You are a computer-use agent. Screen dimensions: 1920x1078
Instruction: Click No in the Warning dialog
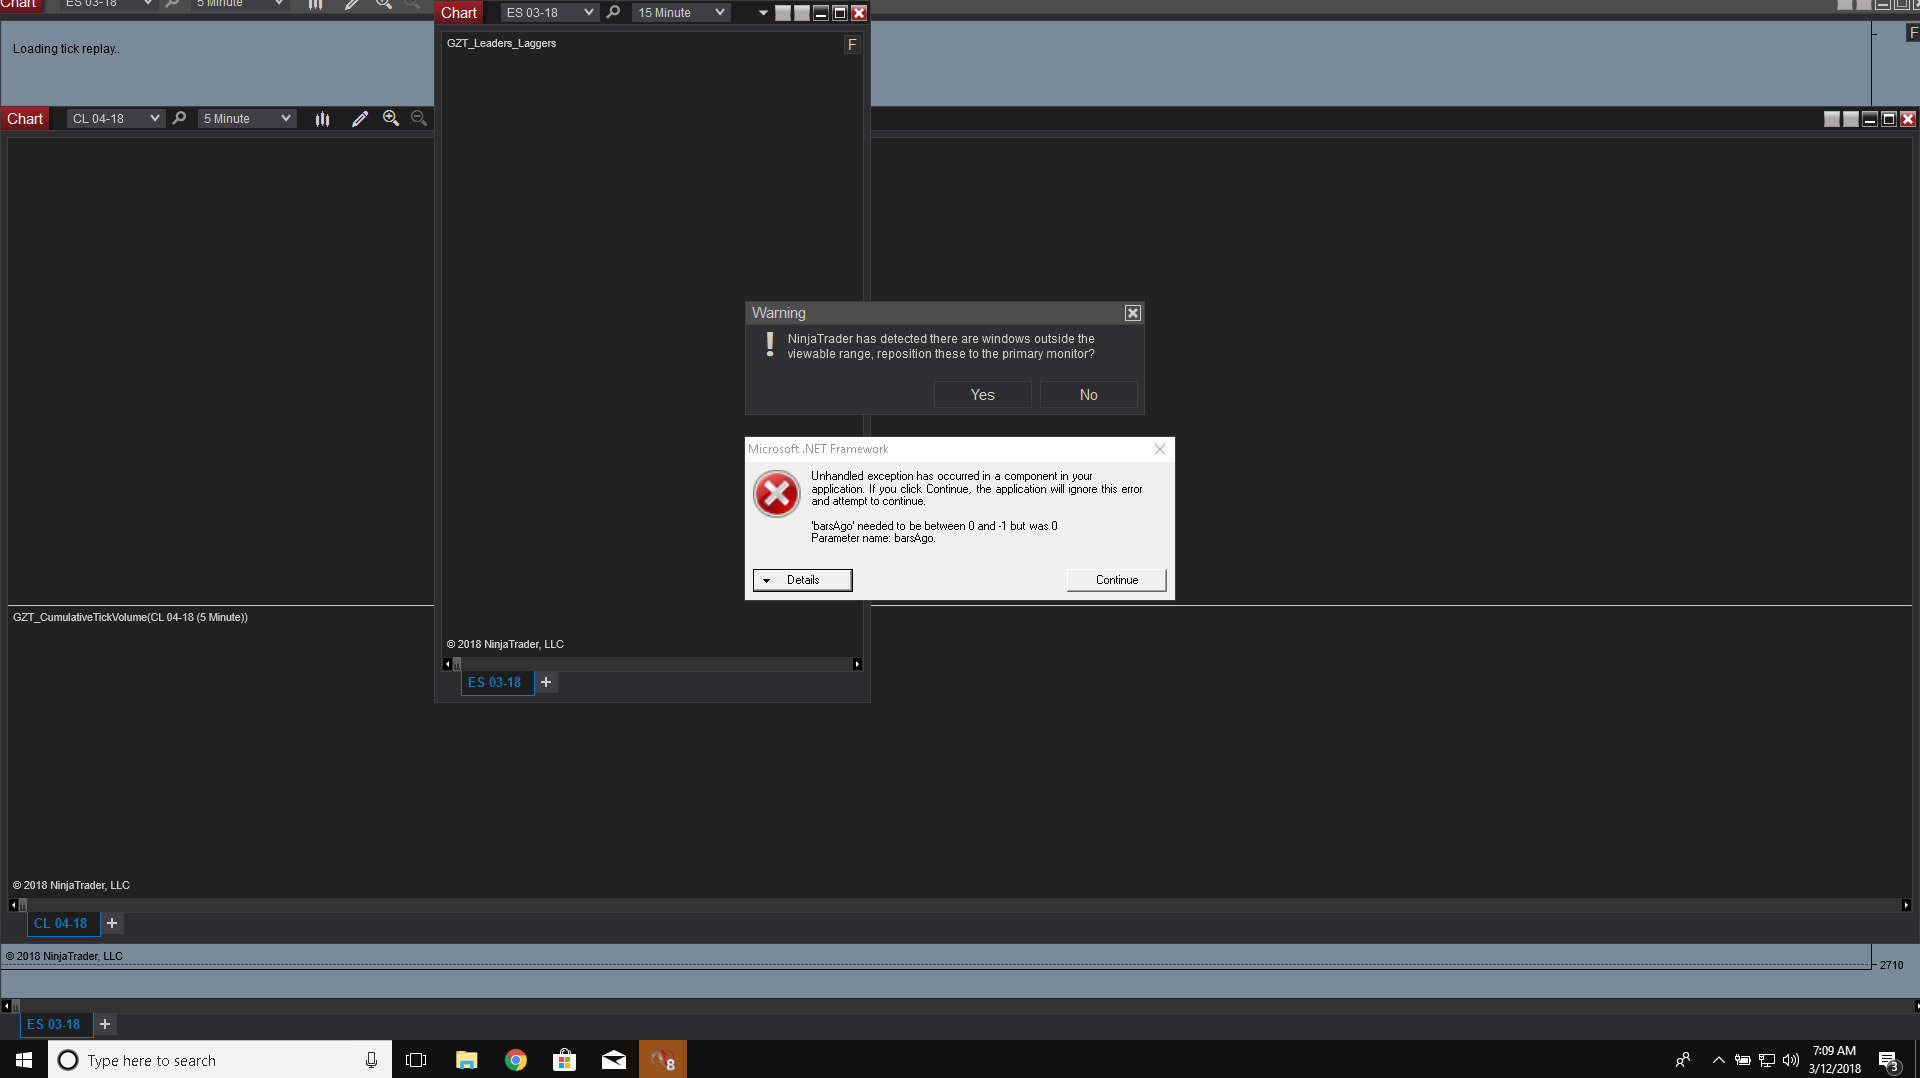(x=1089, y=395)
